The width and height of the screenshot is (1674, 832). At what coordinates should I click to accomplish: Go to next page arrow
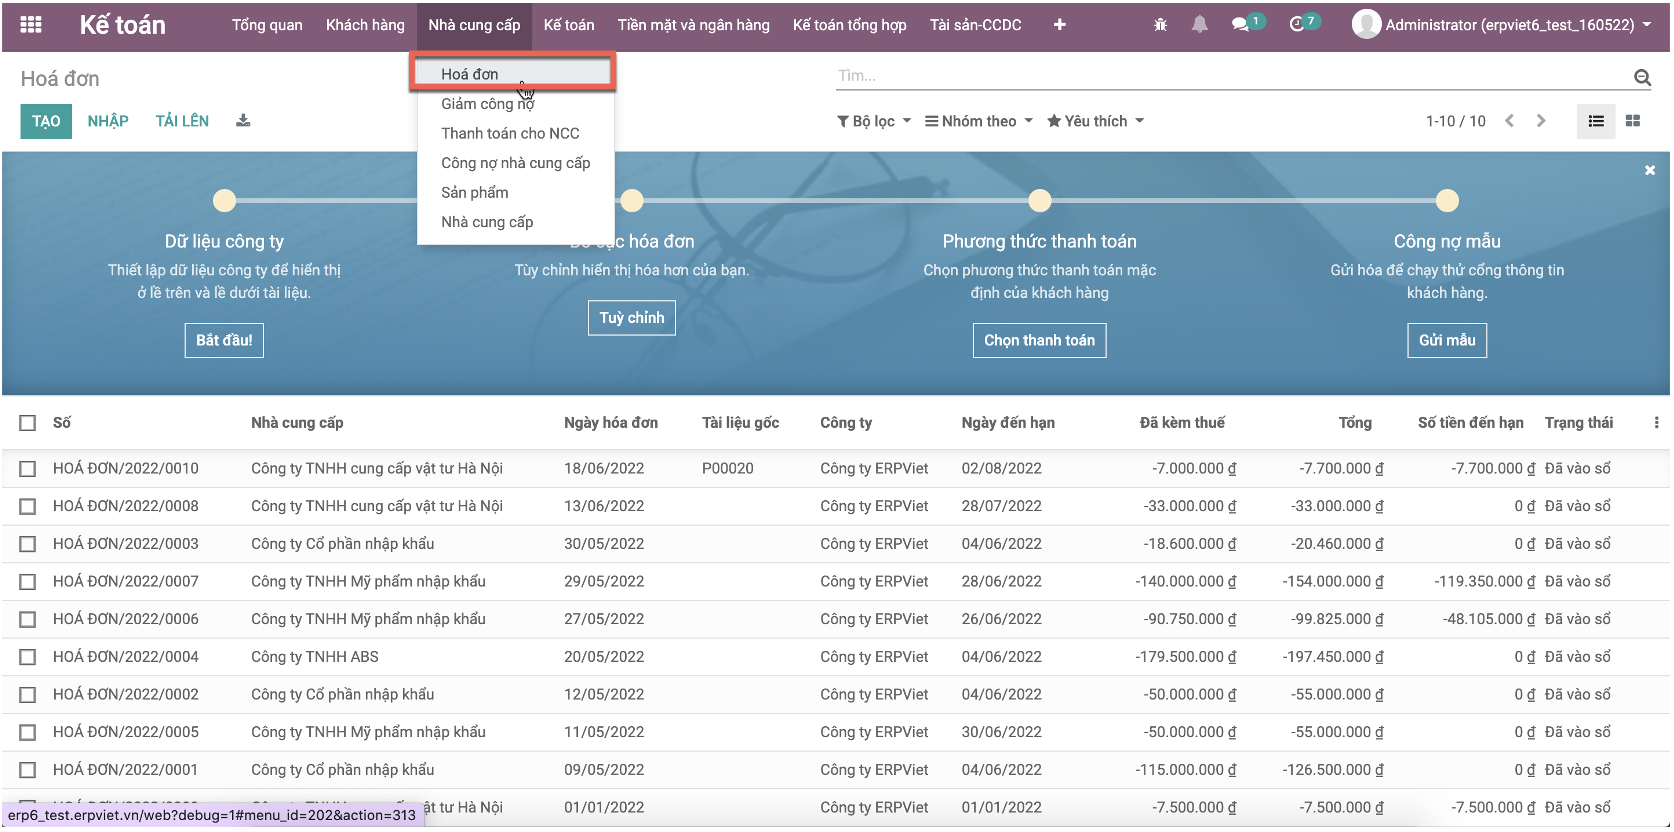(1541, 121)
